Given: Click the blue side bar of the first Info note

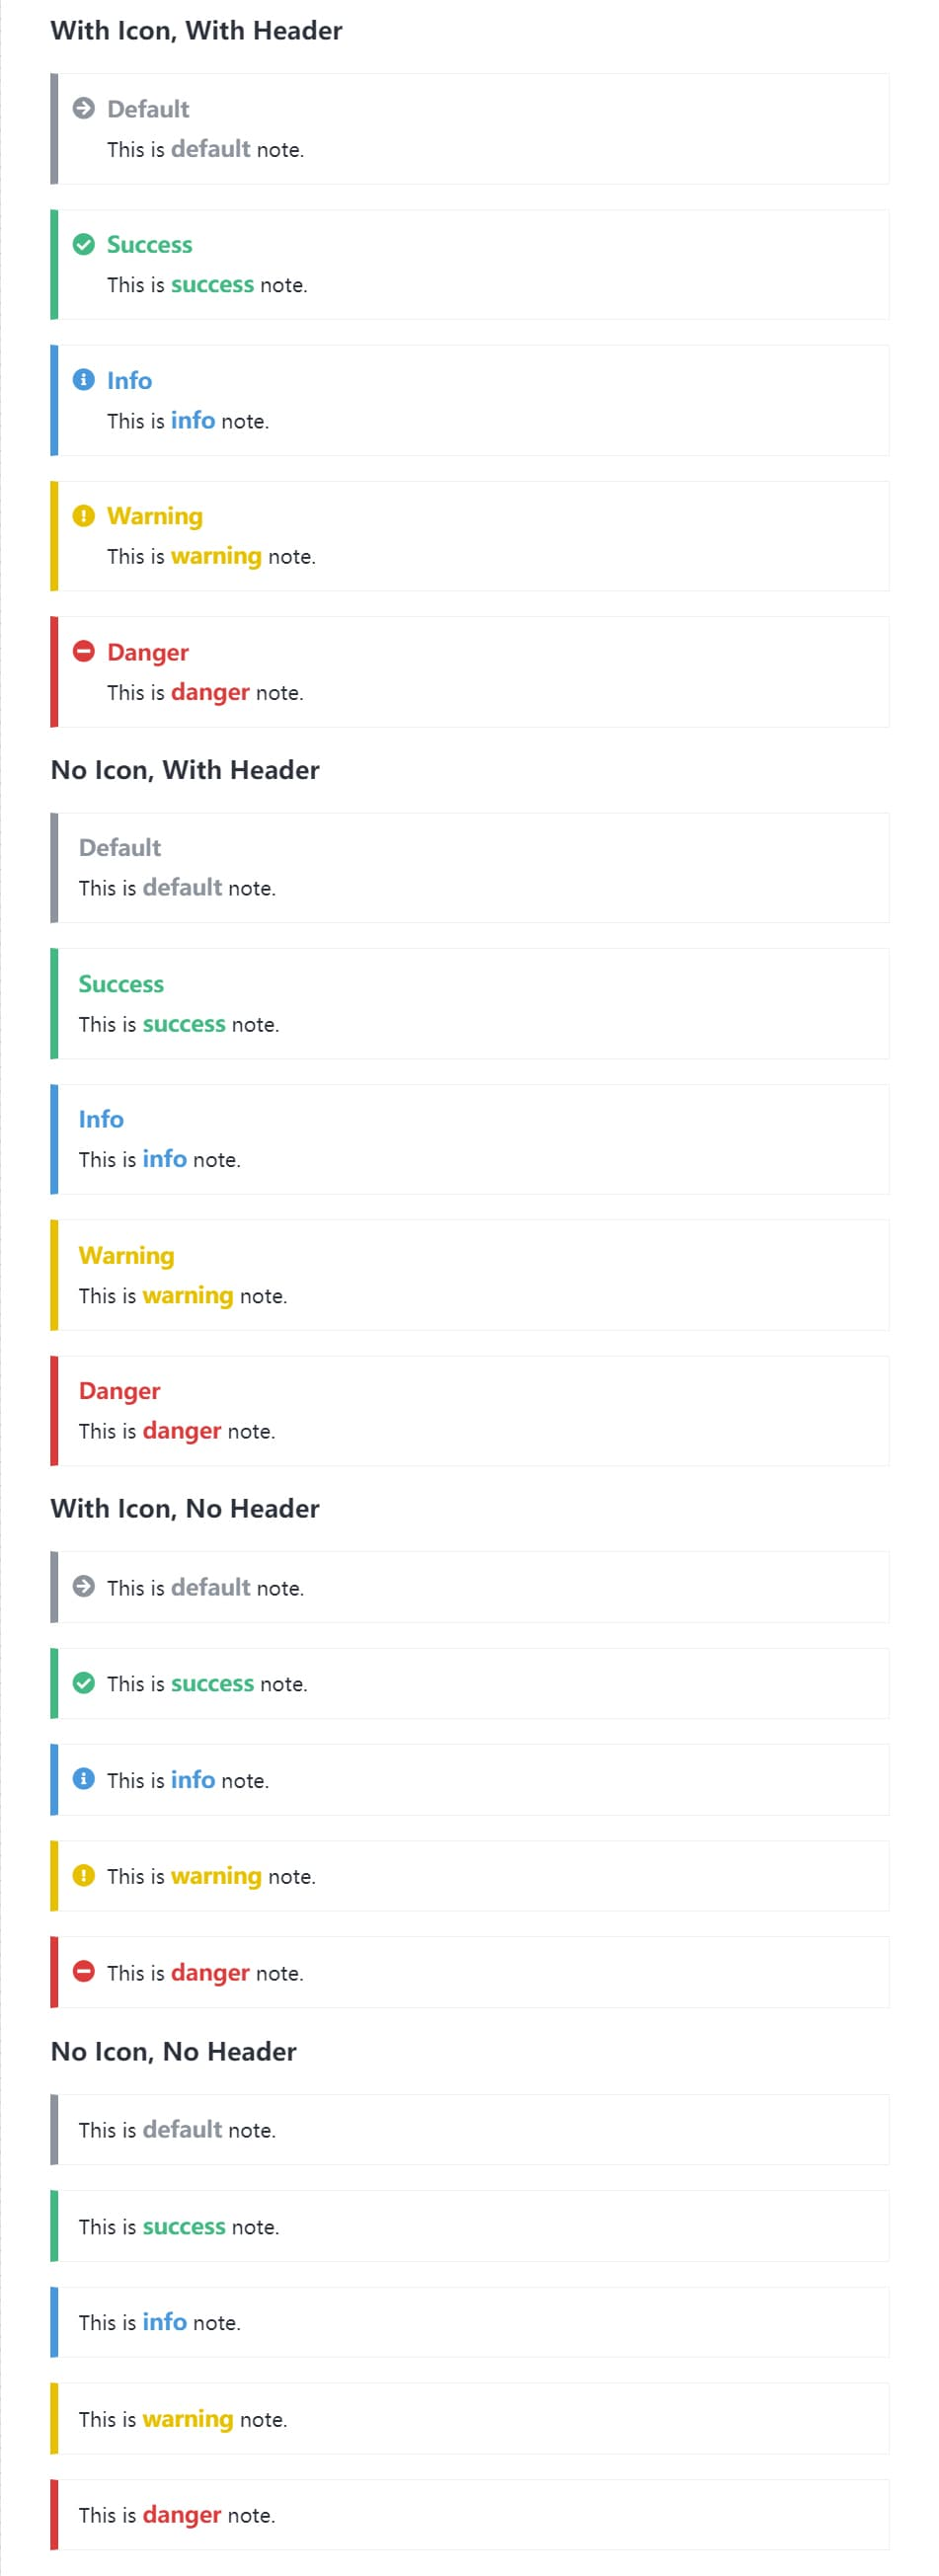Looking at the screenshot, I should click(x=54, y=400).
